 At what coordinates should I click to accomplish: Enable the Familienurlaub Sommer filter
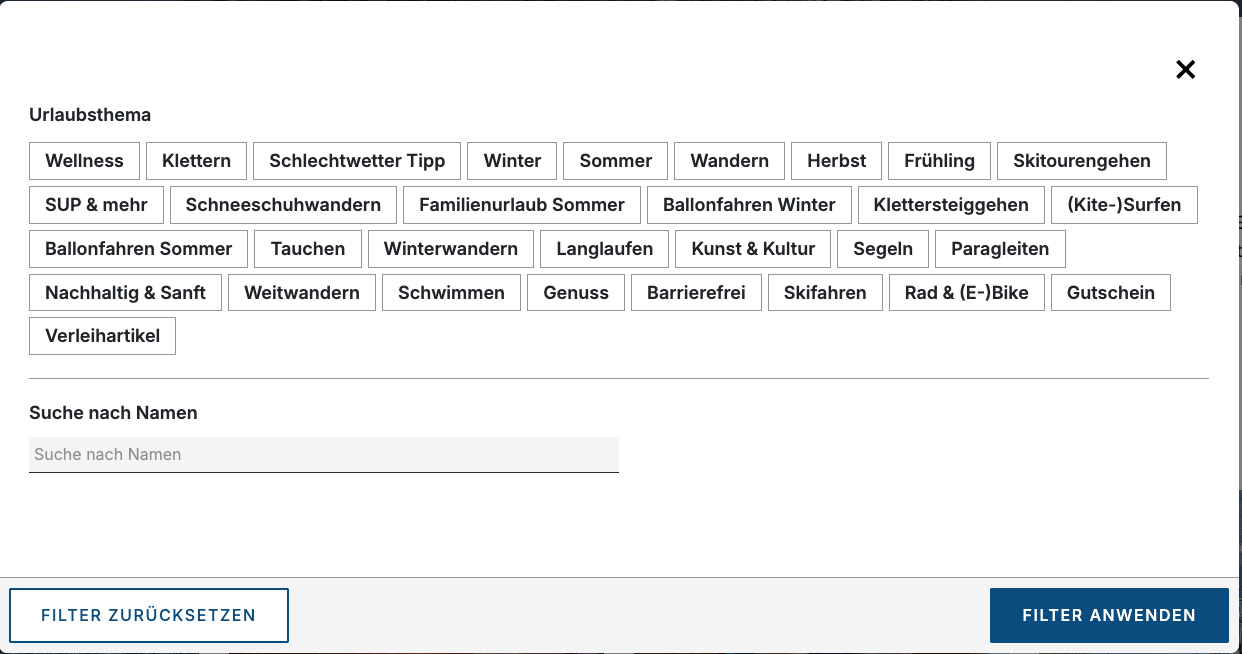click(521, 205)
